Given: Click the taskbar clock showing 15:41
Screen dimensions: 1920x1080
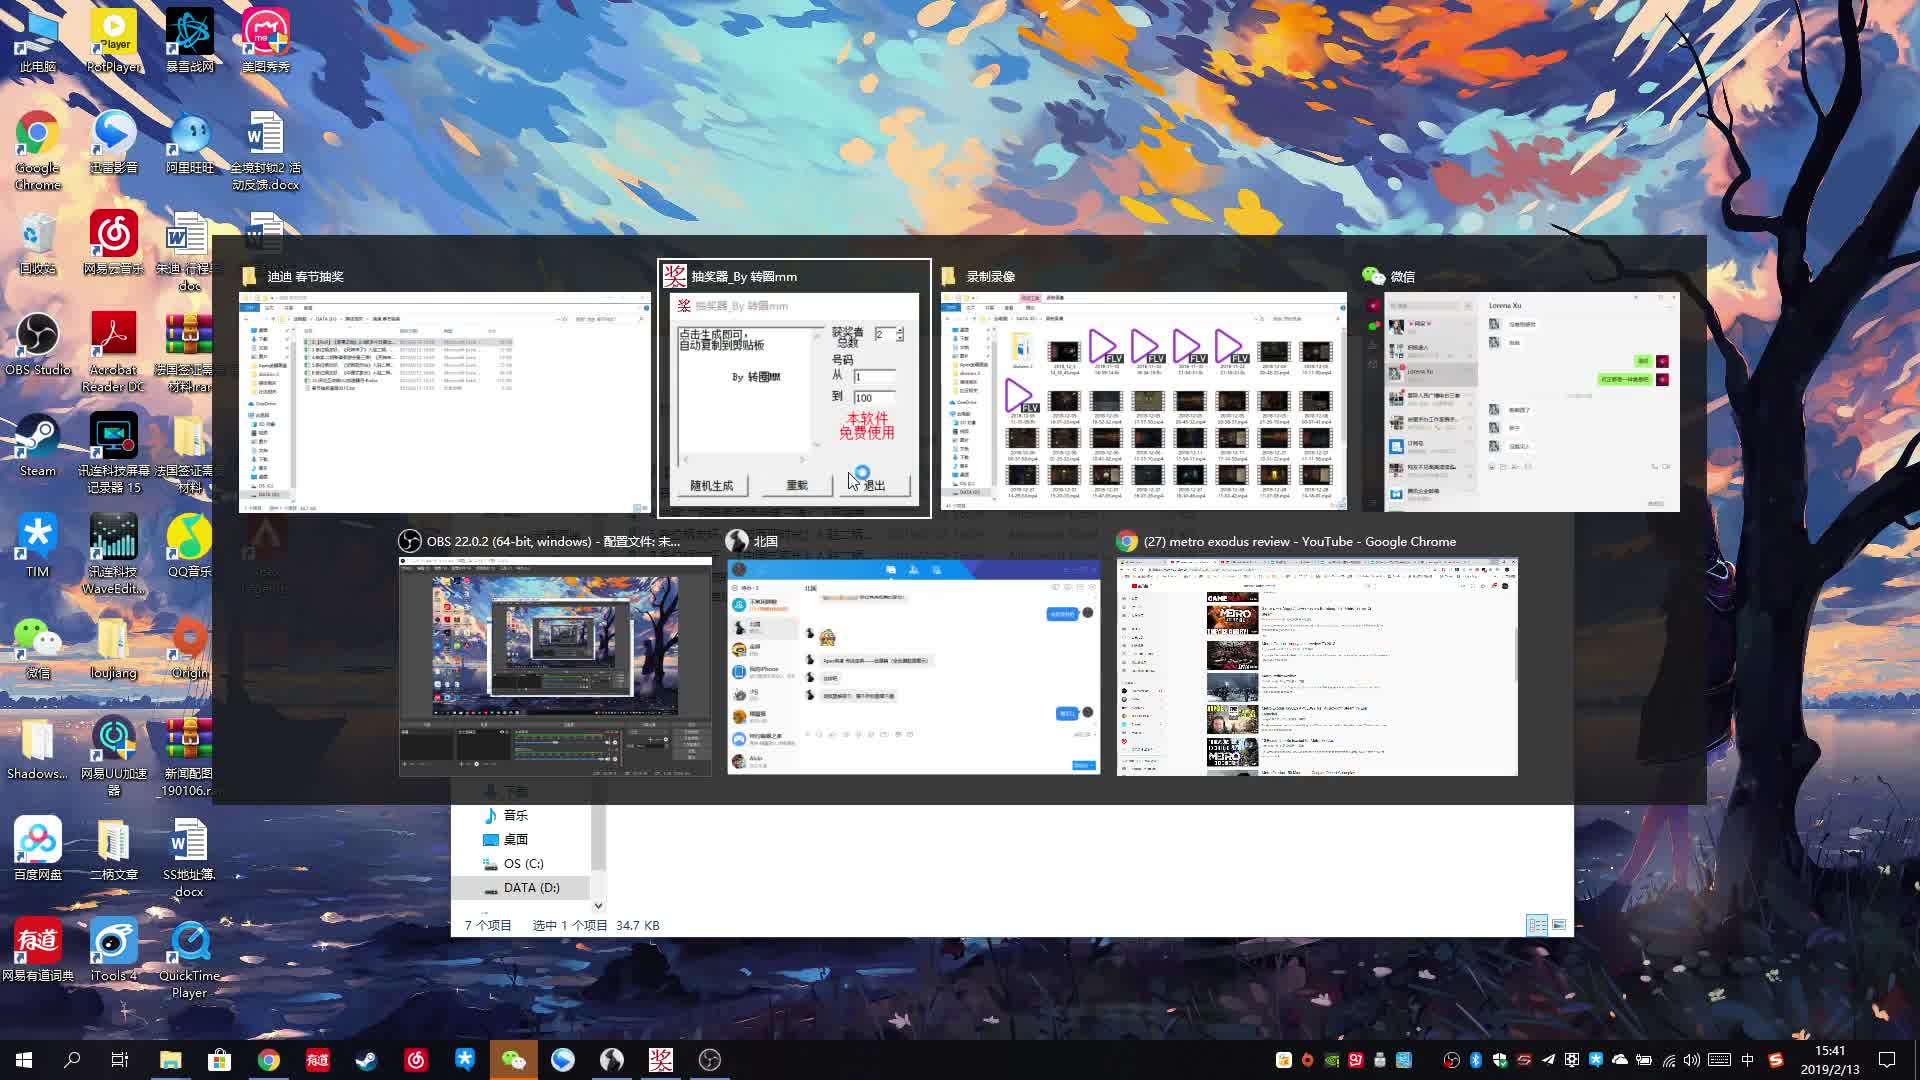Looking at the screenshot, I should [1830, 1060].
